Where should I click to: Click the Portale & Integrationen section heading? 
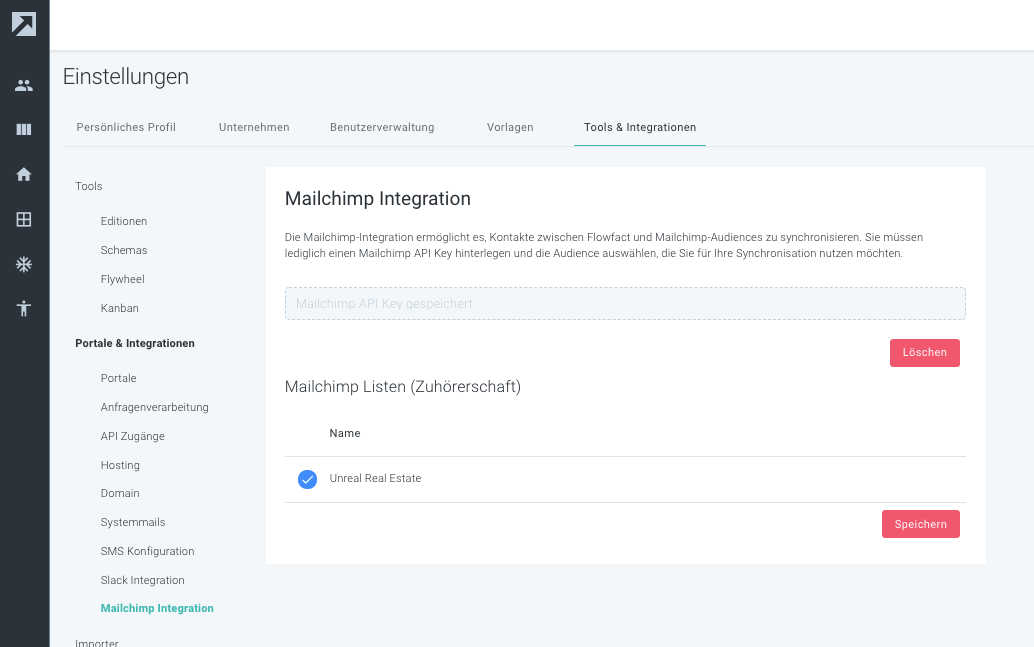click(135, 343)
